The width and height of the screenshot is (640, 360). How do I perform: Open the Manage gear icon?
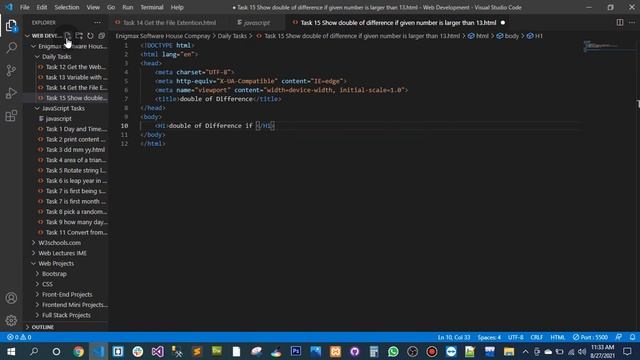[x=11, y=320]
